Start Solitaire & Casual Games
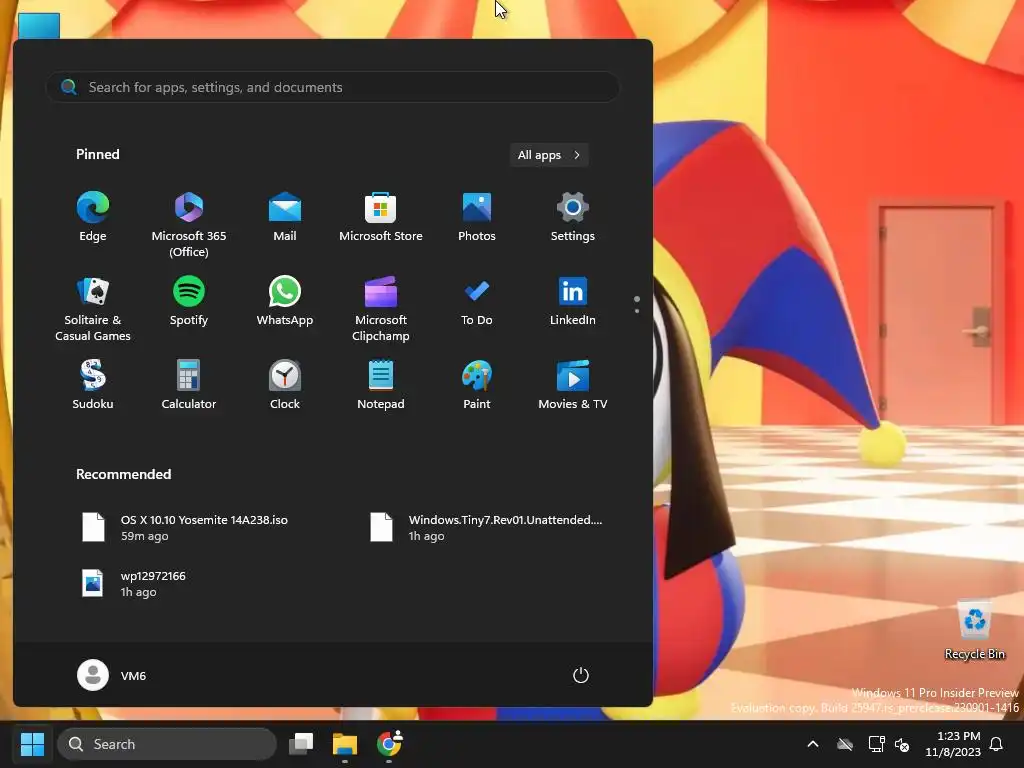 (93, 308)
